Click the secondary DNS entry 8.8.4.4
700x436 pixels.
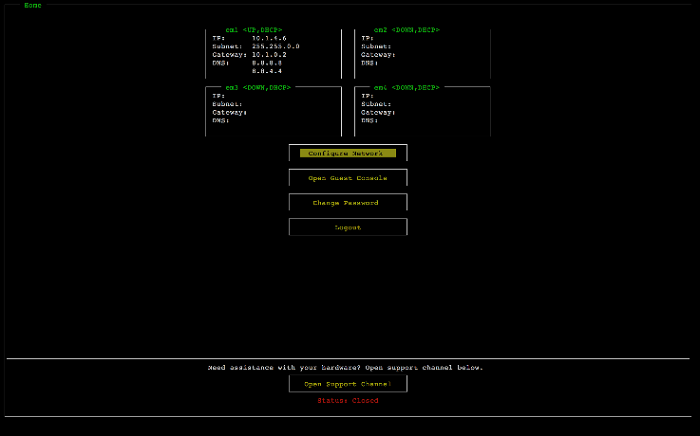[266, 71]
